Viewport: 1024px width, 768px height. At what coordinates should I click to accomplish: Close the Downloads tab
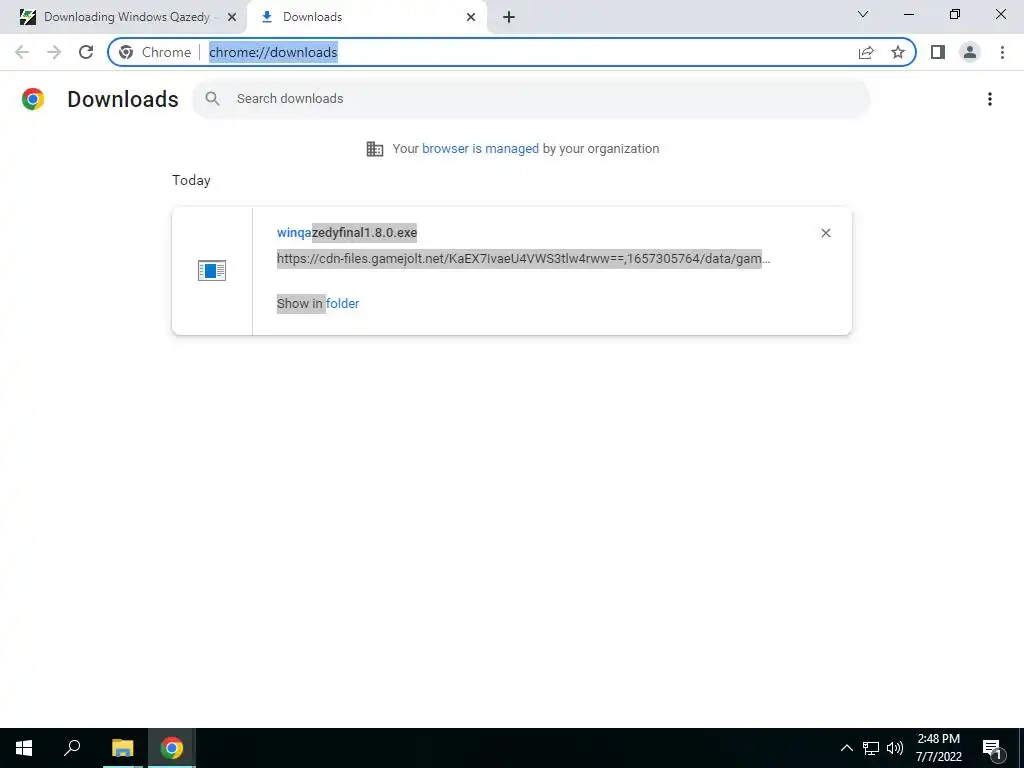pos(471,17)
